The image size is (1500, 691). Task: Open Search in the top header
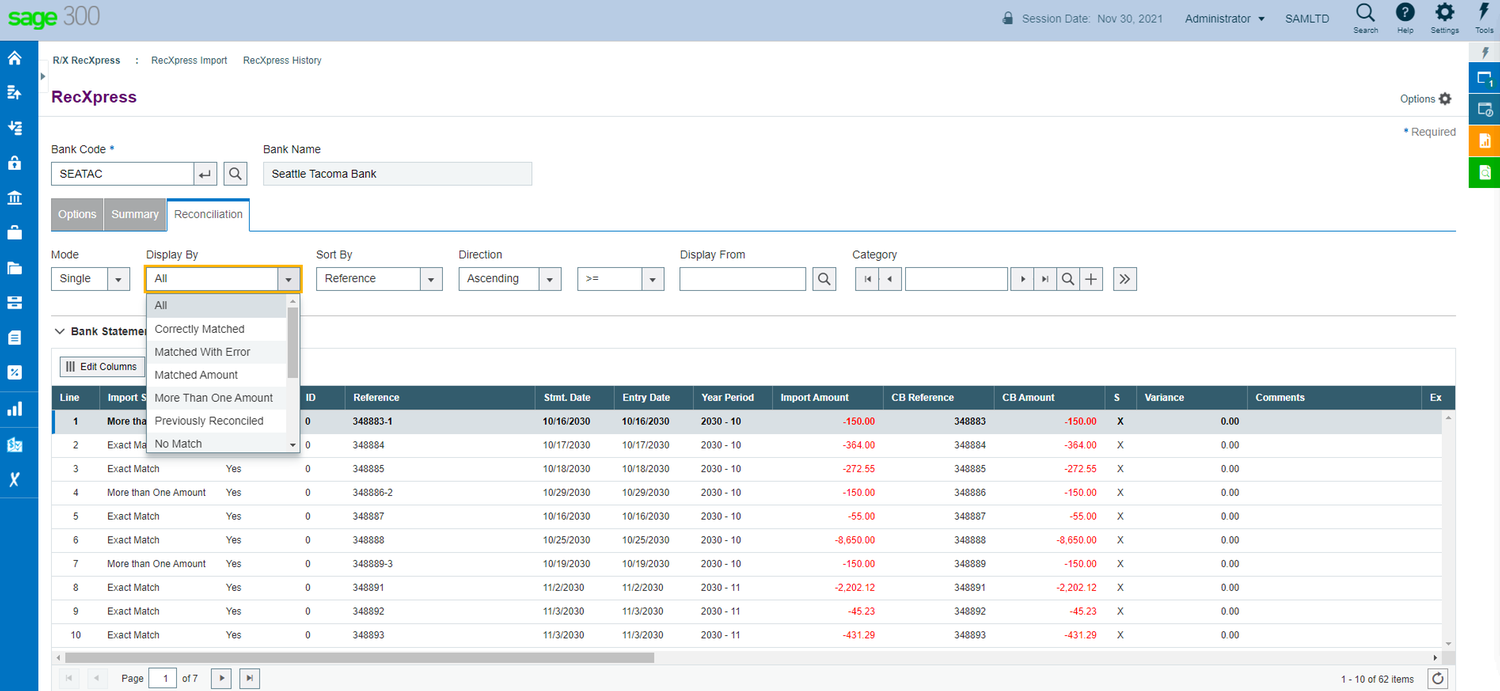[1365, 18]
